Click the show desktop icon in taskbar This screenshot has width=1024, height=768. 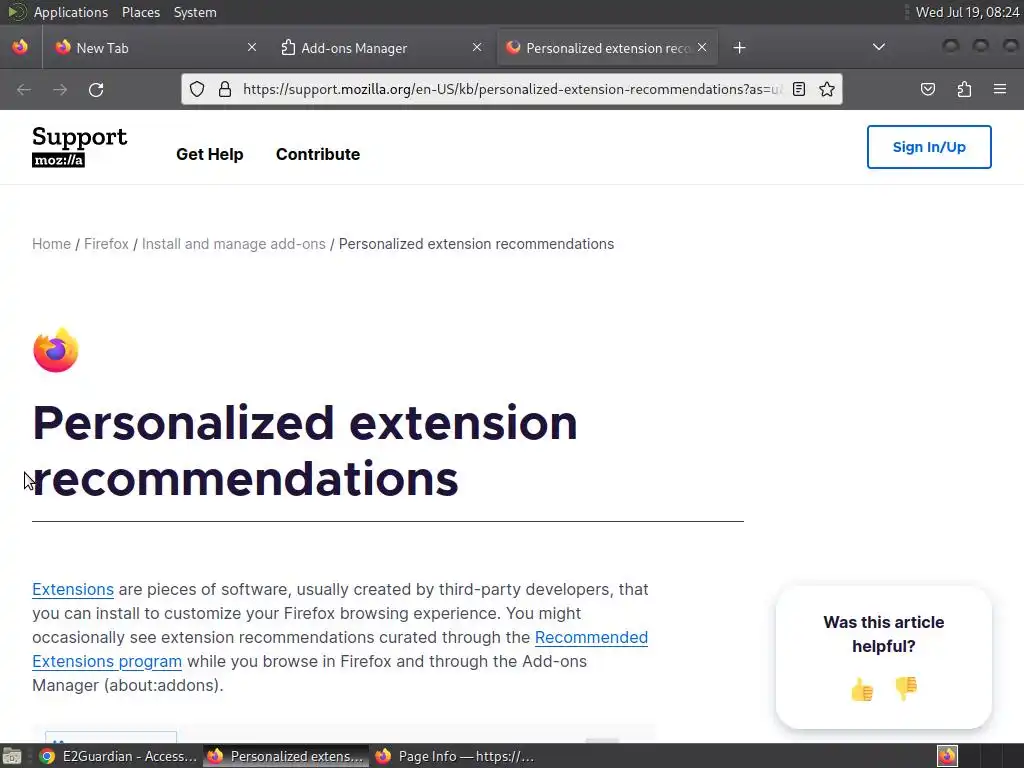pos(12,756)
